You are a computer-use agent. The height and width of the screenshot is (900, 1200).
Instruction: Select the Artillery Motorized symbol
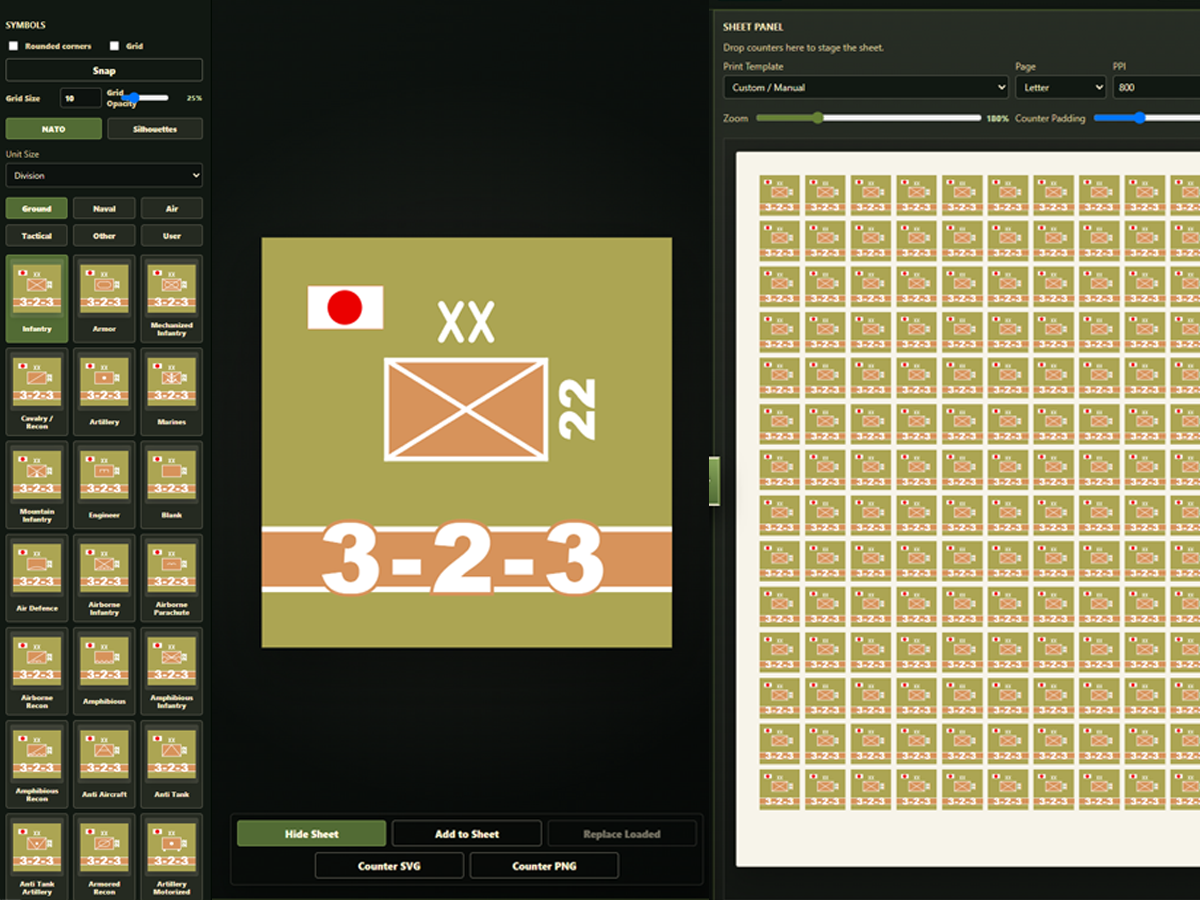coord(171,857)
